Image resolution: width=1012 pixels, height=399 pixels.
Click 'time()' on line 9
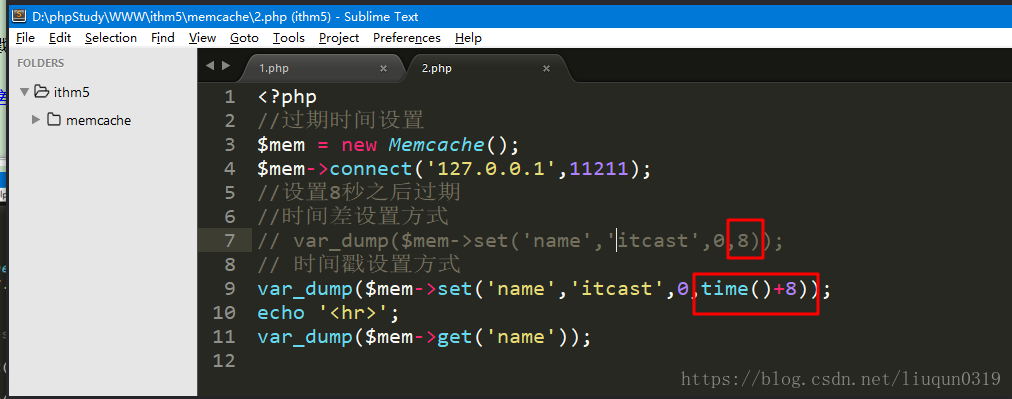click(x=737, y=289)
